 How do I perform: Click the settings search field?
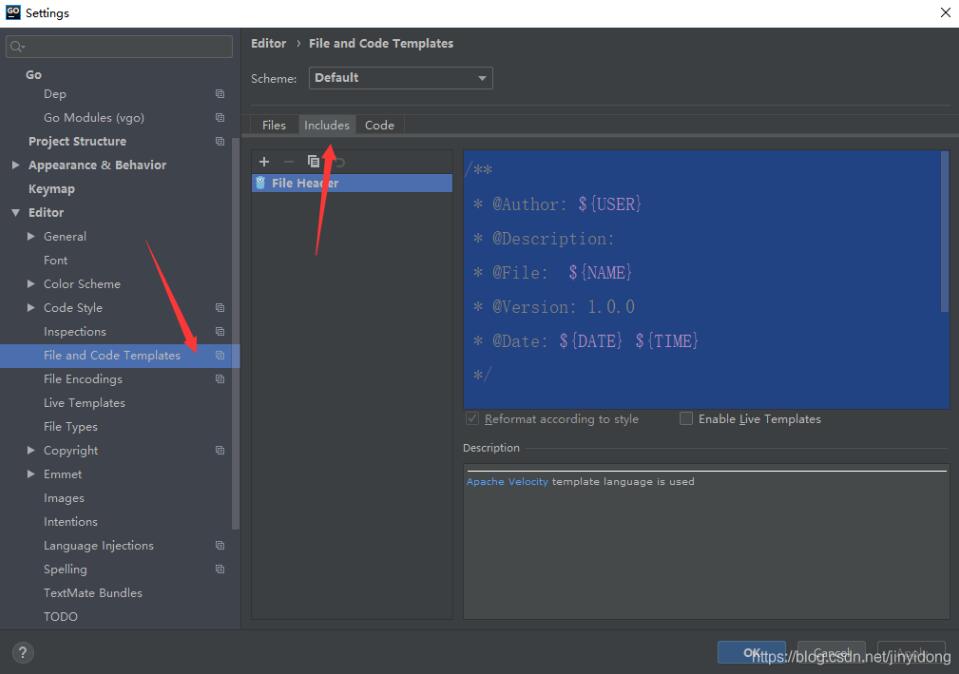(x=120, y=46)
